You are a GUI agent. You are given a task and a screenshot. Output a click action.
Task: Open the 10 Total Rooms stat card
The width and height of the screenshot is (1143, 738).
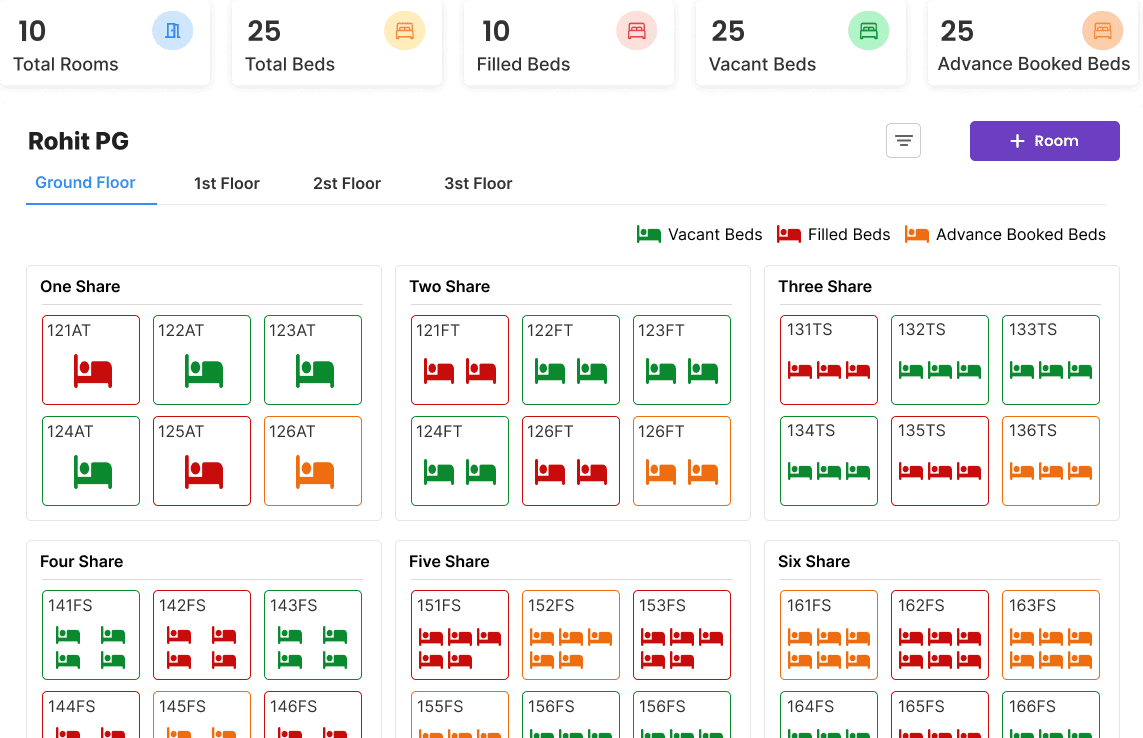tap(105, 43)
